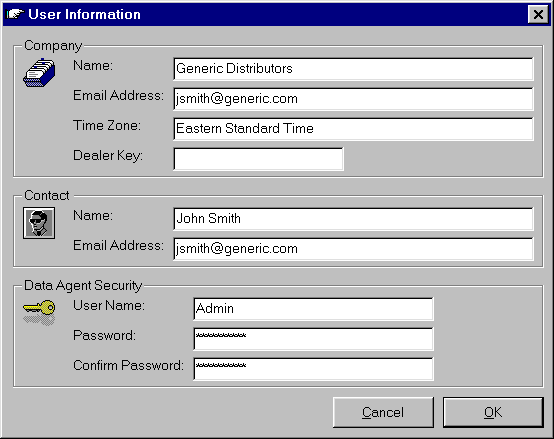Click the yellow key security icon
The width and height of the screenshot is (554, 439).
click(x=39, y=312)
